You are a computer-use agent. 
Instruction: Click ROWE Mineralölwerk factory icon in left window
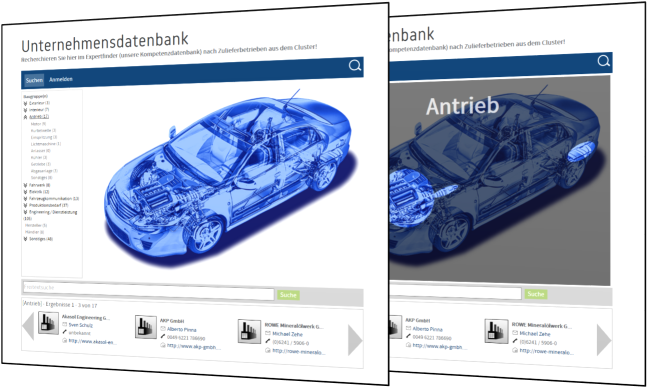point(249,331)
